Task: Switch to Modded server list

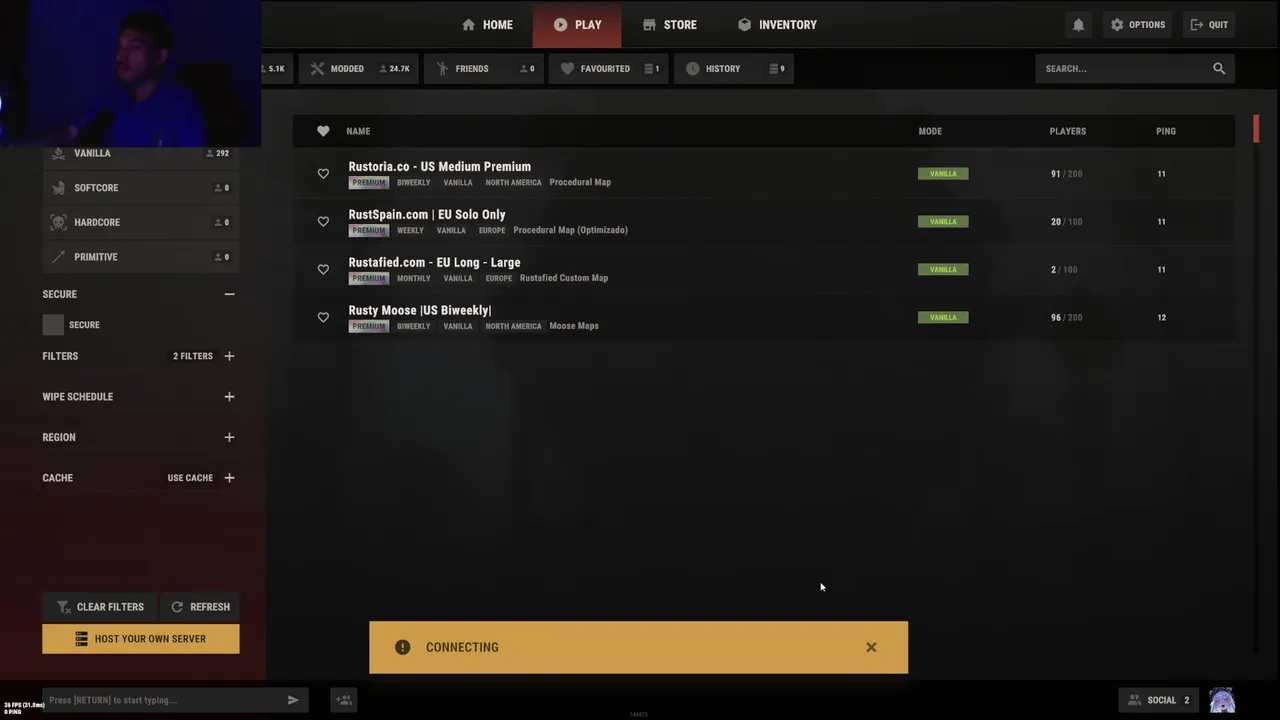Action: tap(359, 69)
